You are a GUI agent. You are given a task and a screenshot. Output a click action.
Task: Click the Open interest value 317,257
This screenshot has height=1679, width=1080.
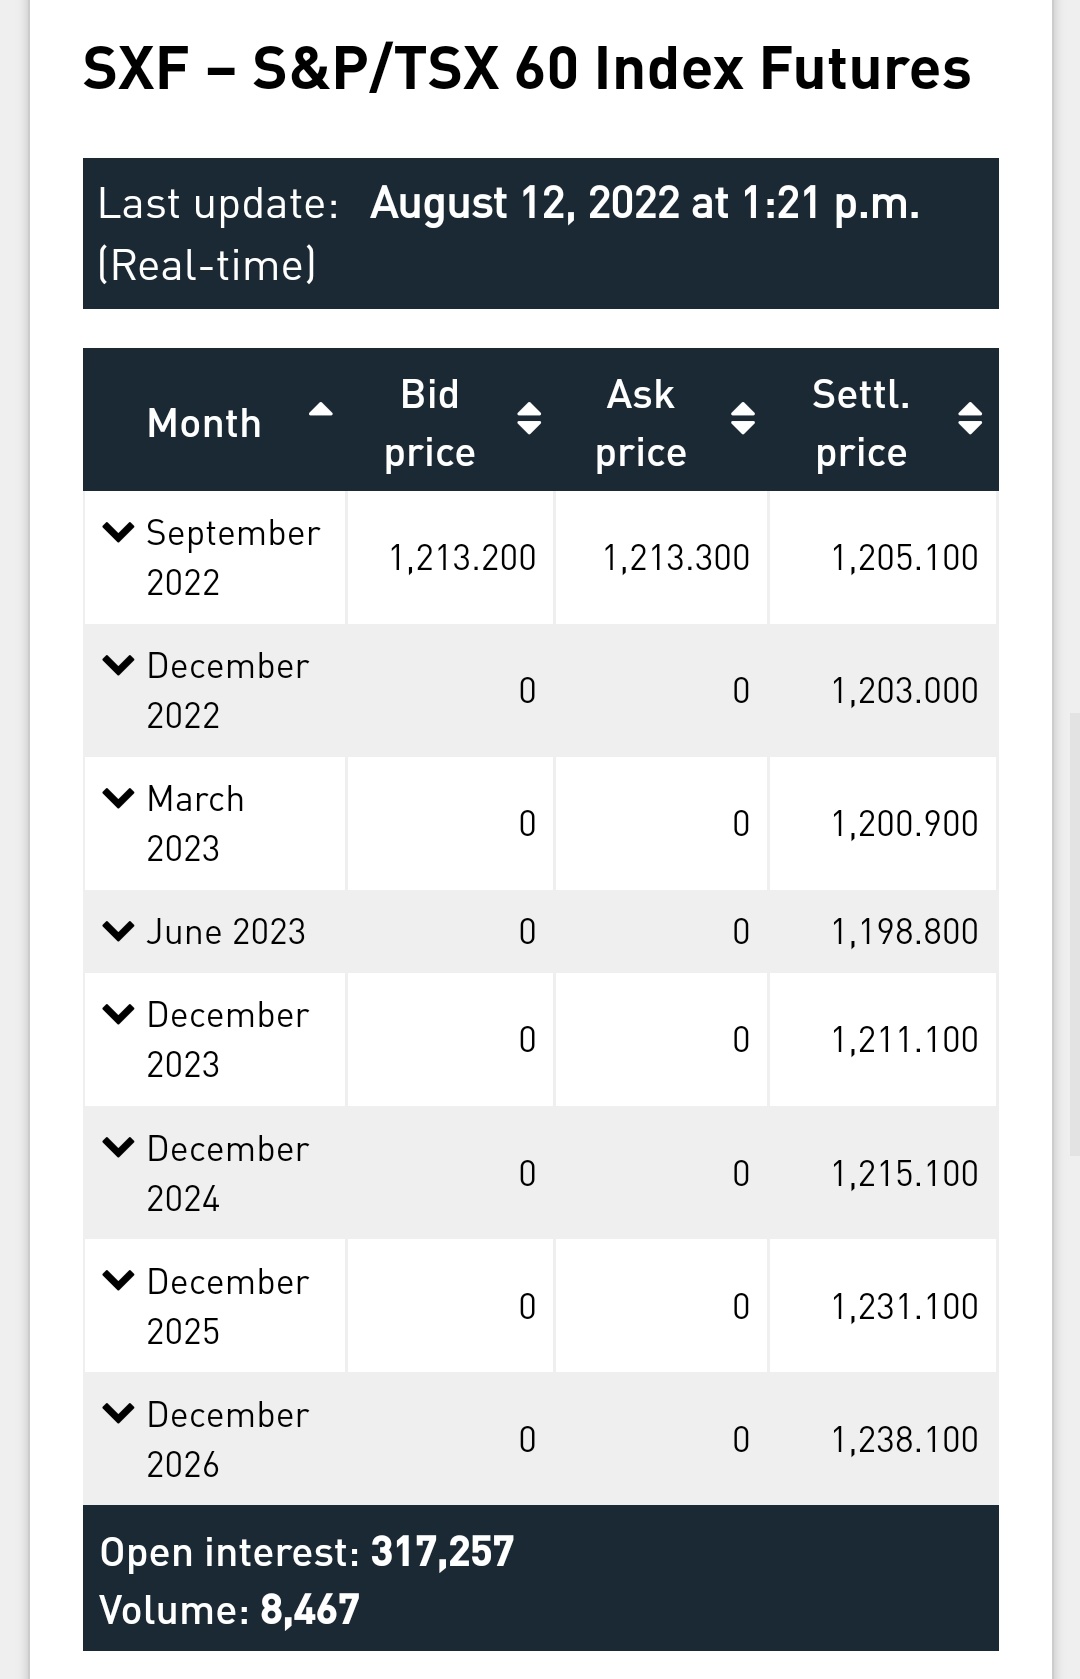(442, 1552)
